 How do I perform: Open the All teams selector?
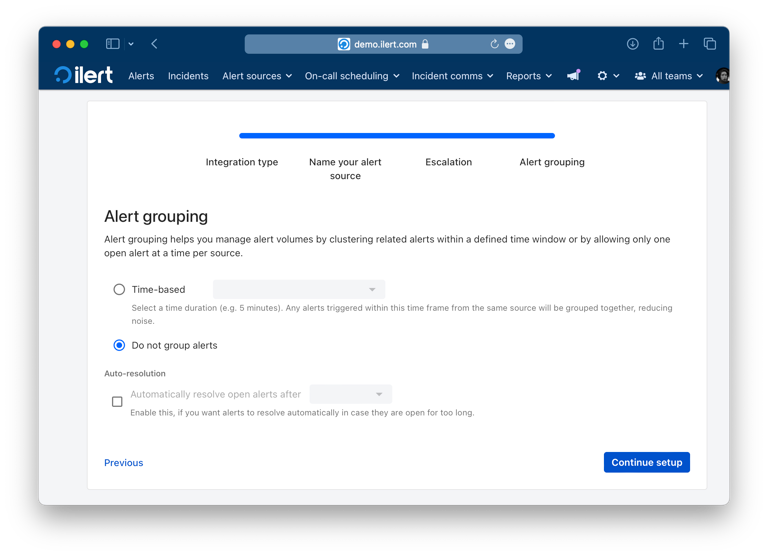(669, 76)
